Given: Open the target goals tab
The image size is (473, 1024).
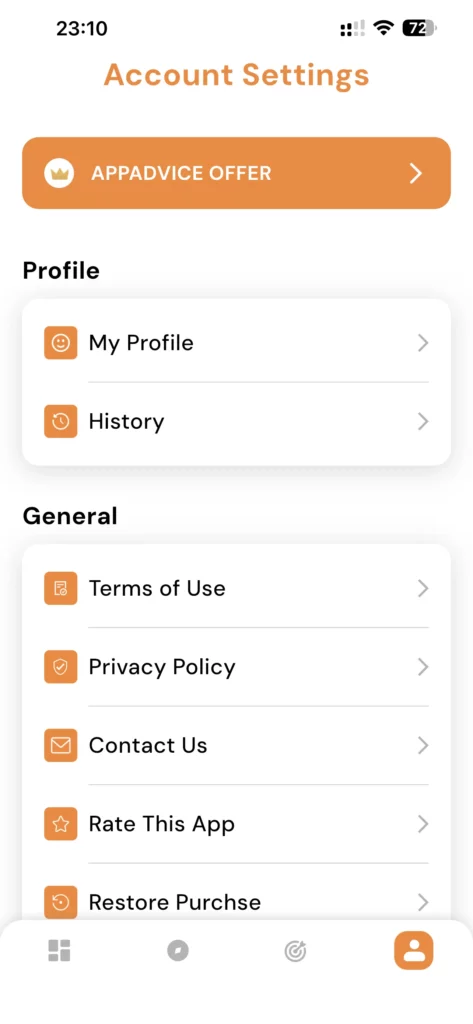Looking at the screenshot, I should coord(295,952).
